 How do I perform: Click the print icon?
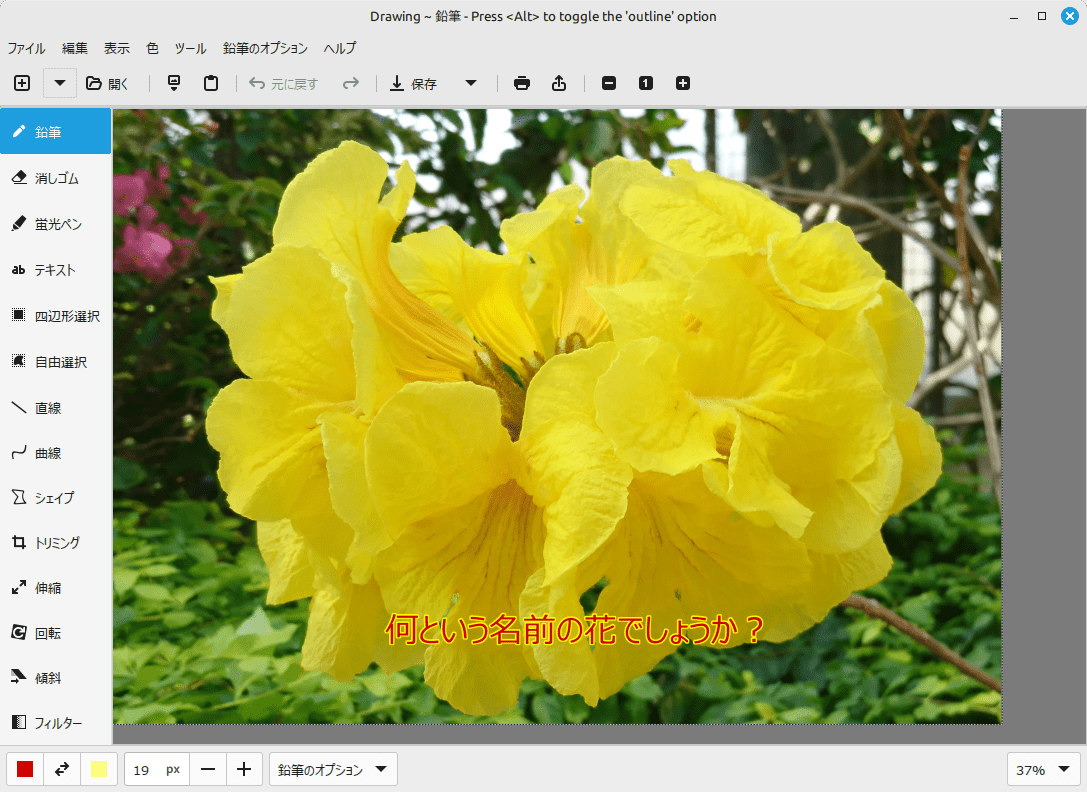coord(522,83)
